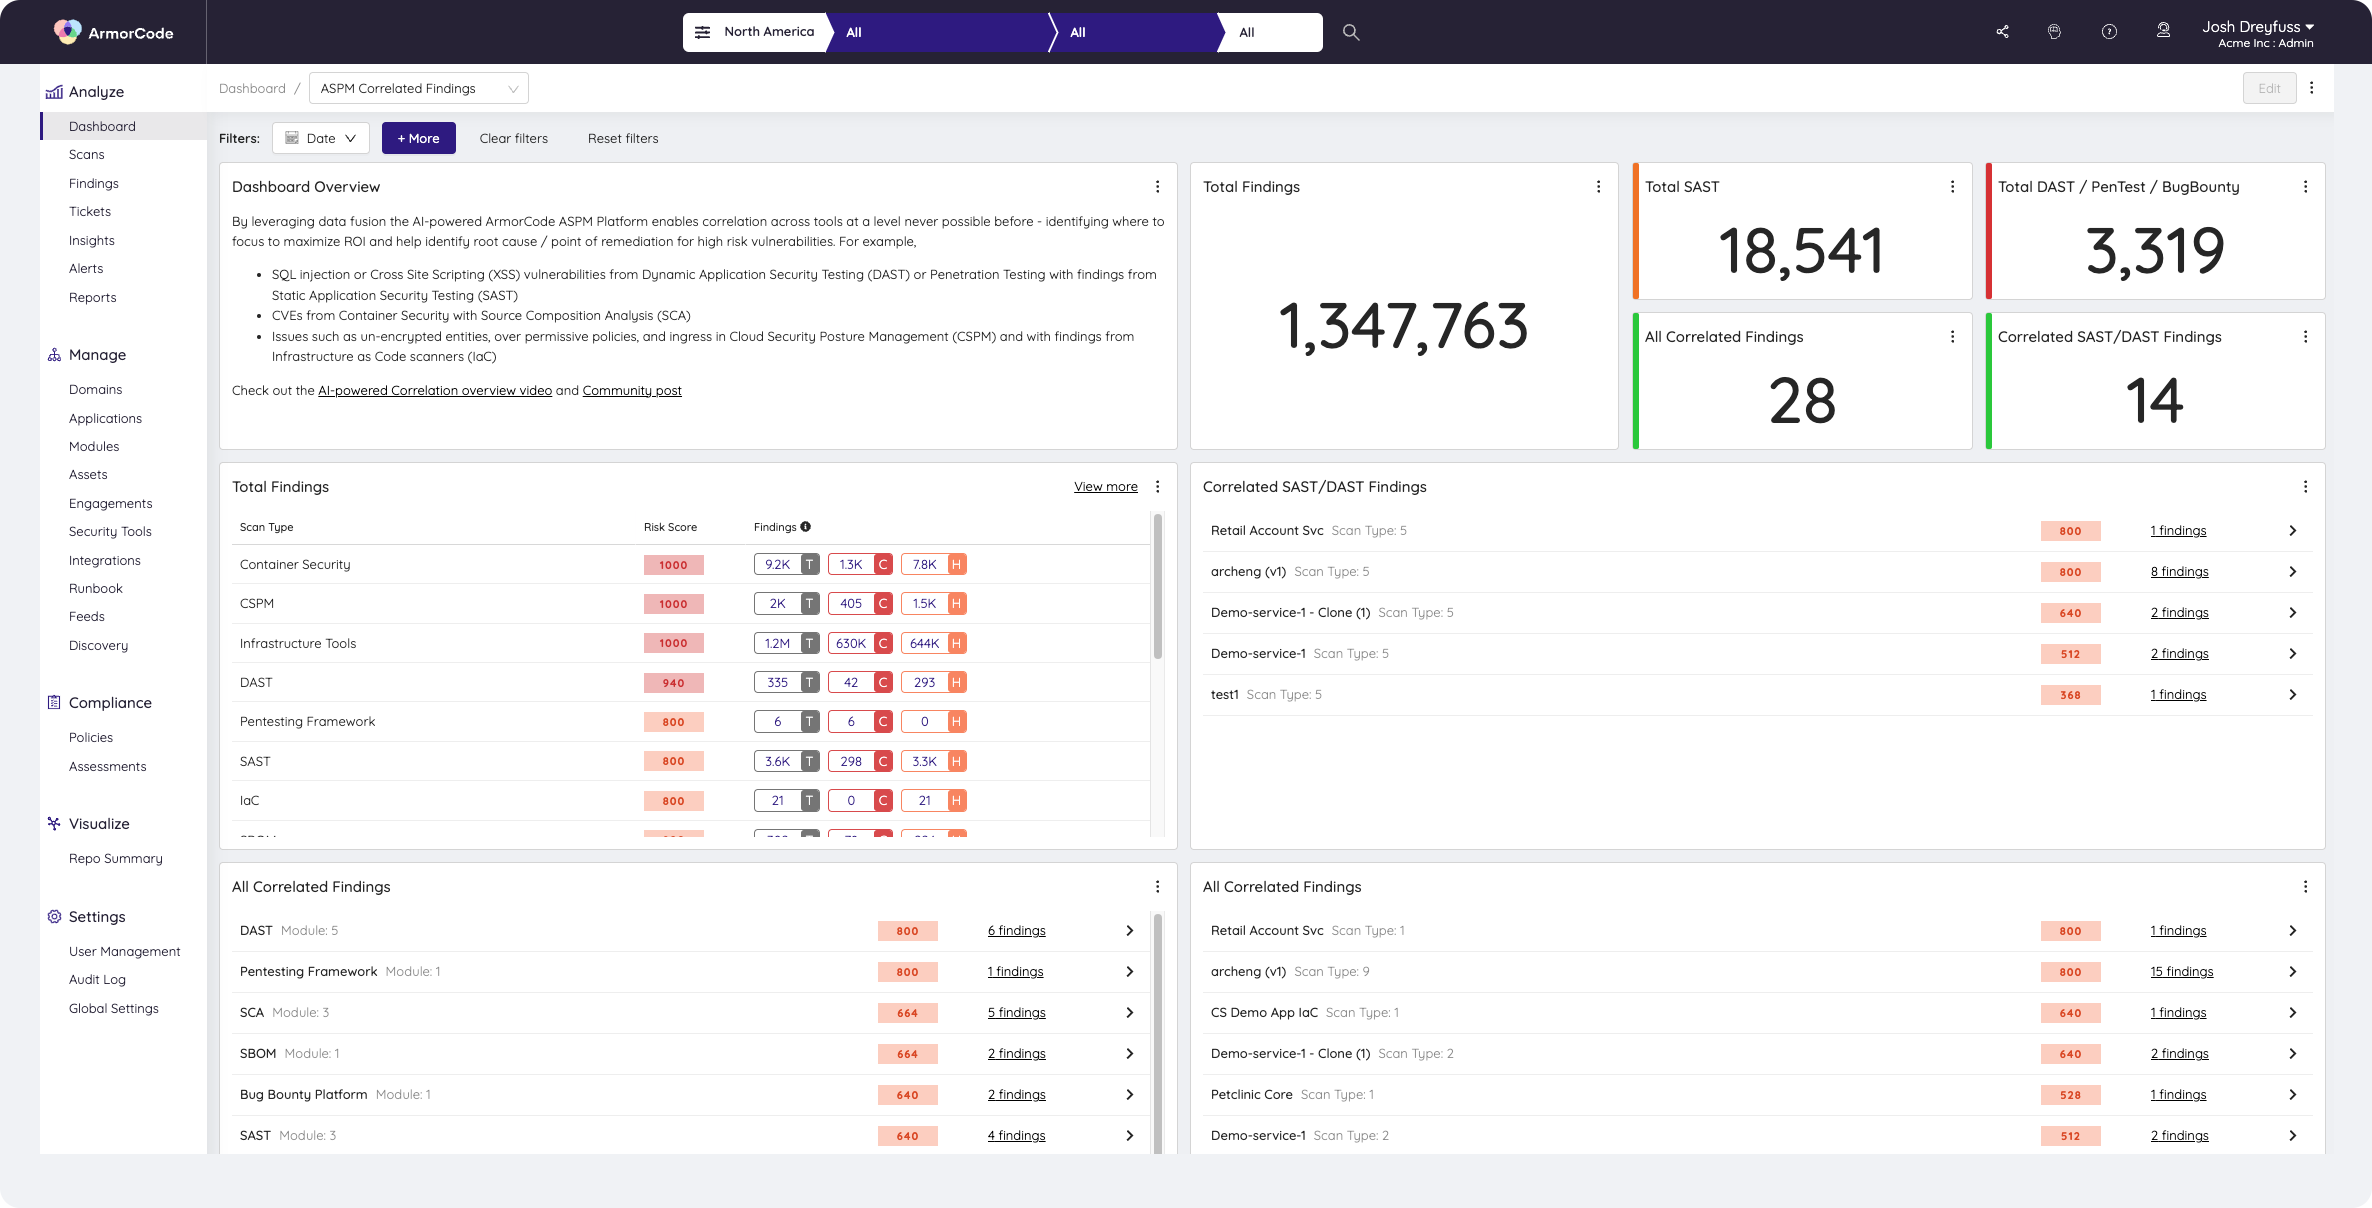The width and height of the screenshot is (2372, 1208).
Task: Click the Visualize icon in sidebar
Action: pyautogui.click(x=54, y=824)
